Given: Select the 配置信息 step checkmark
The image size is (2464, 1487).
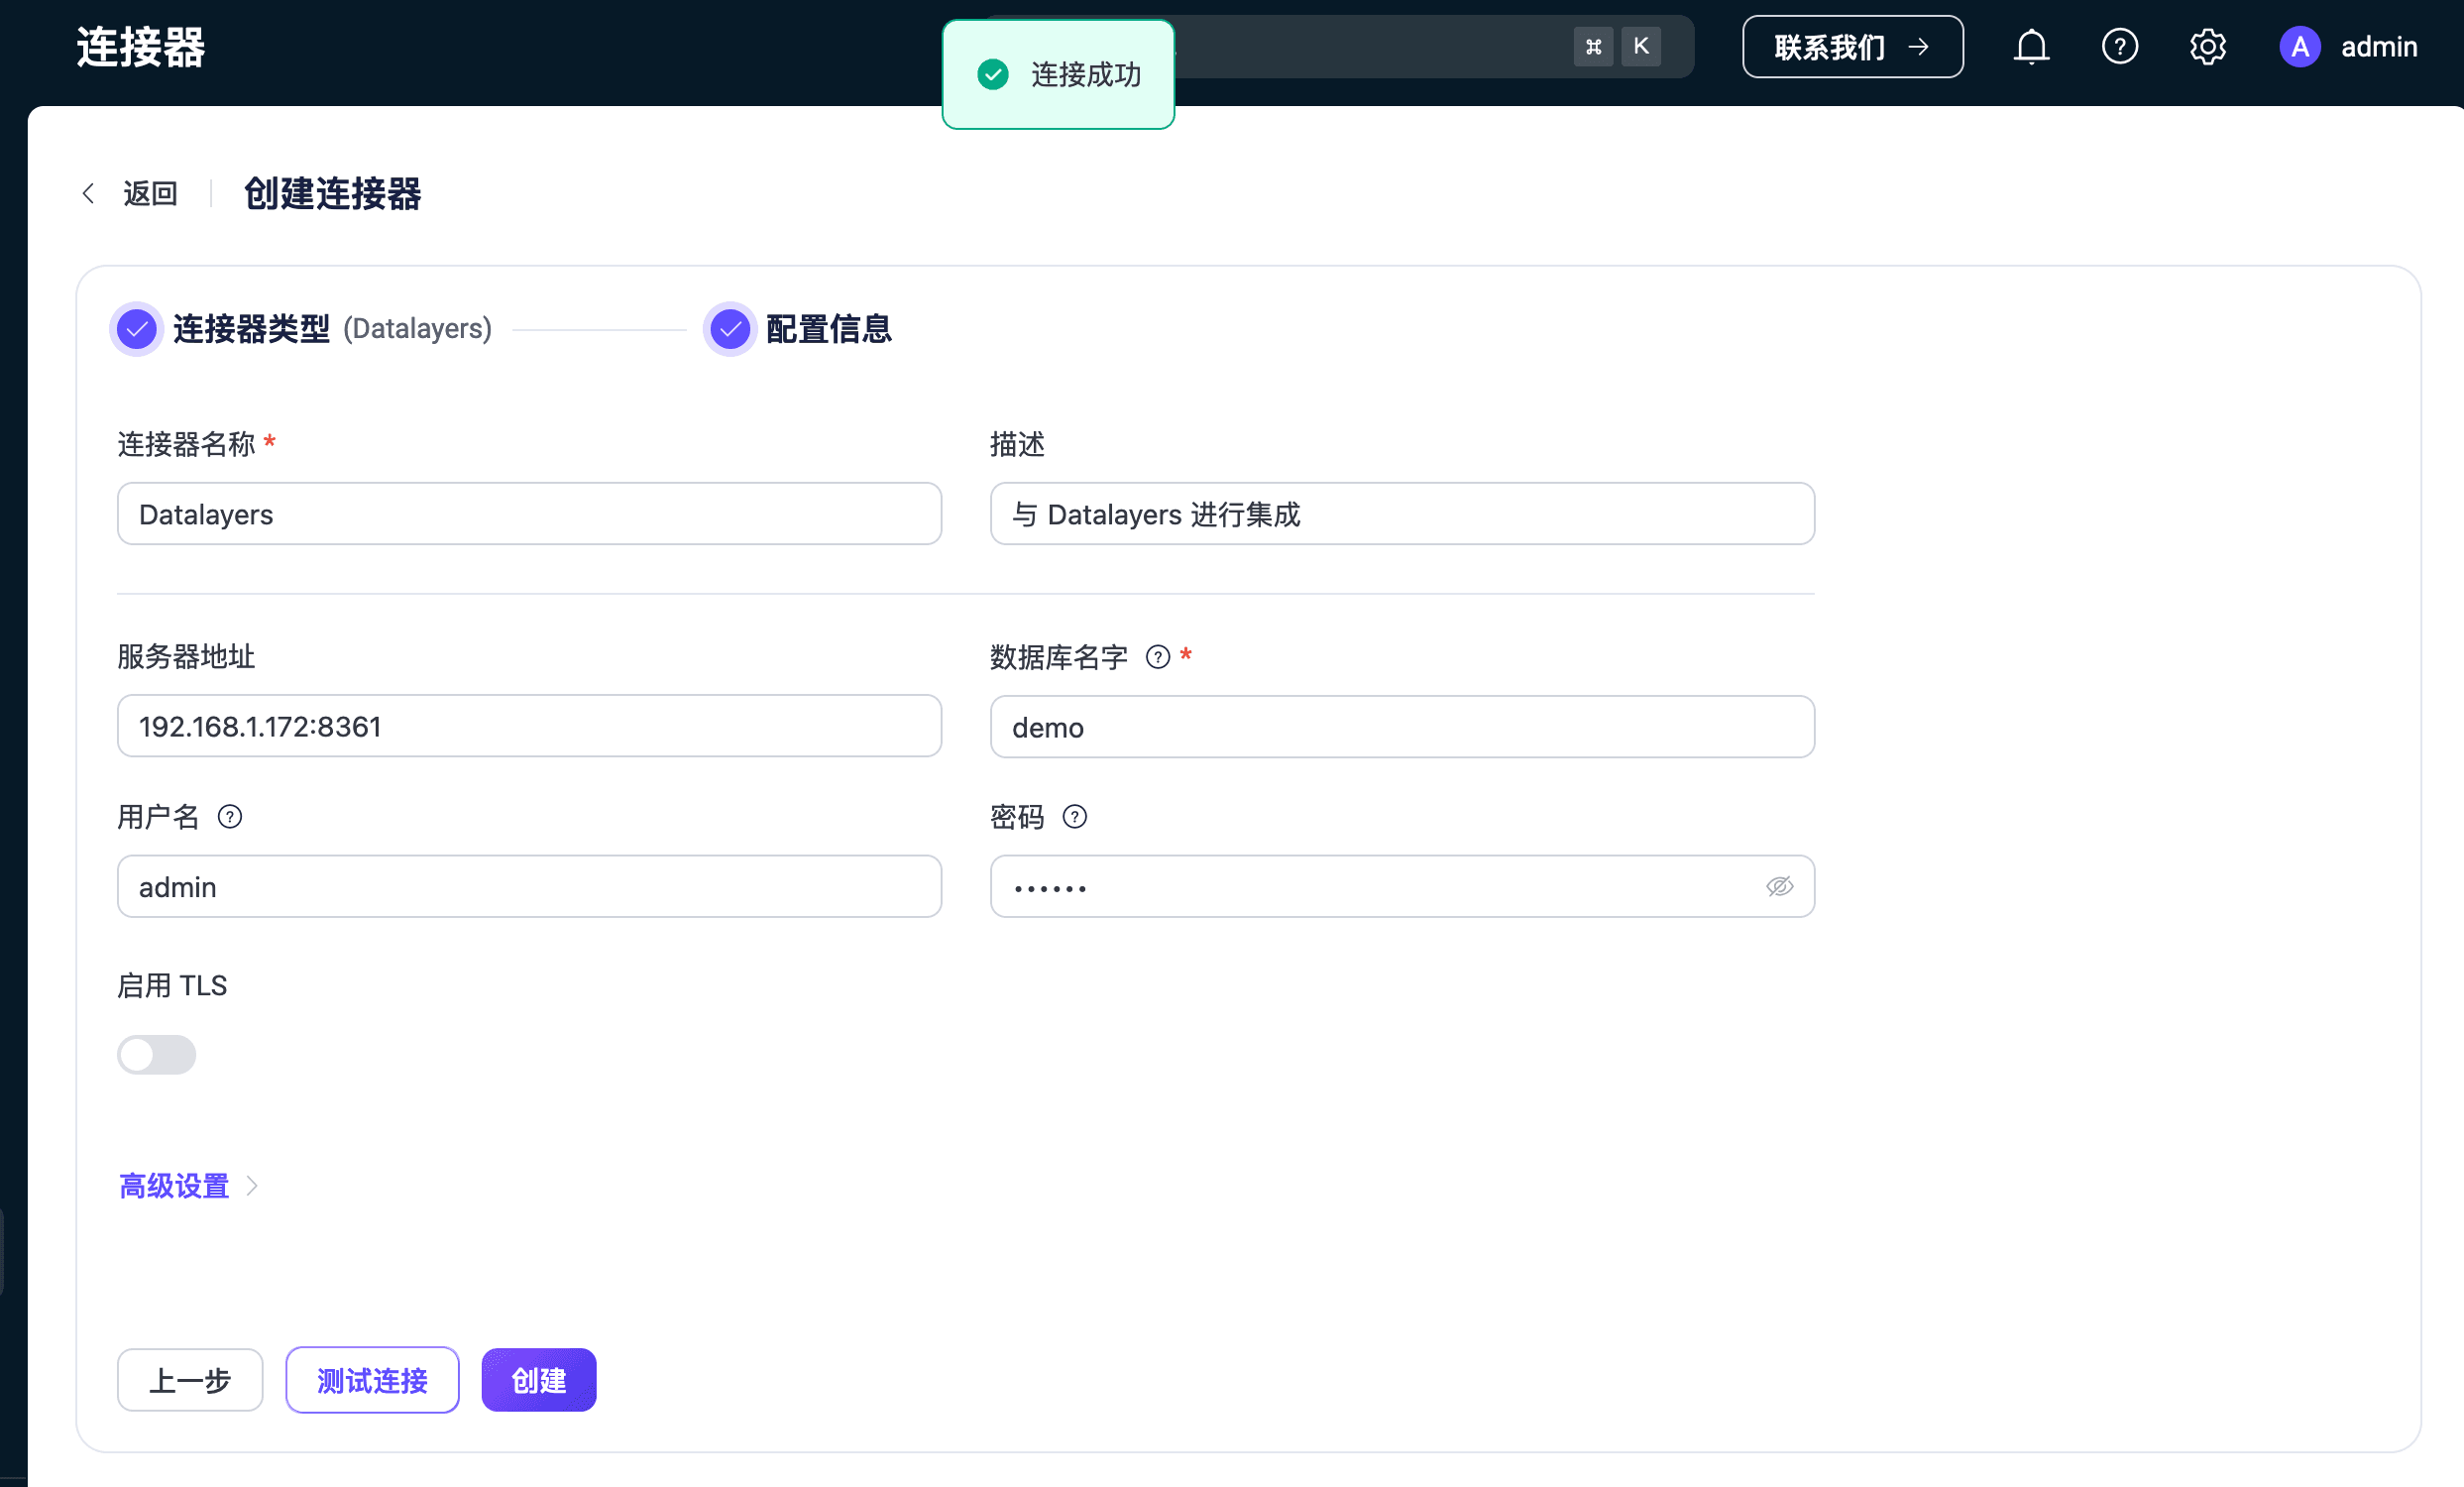Looking at the screenshot, I should [729, 328].
